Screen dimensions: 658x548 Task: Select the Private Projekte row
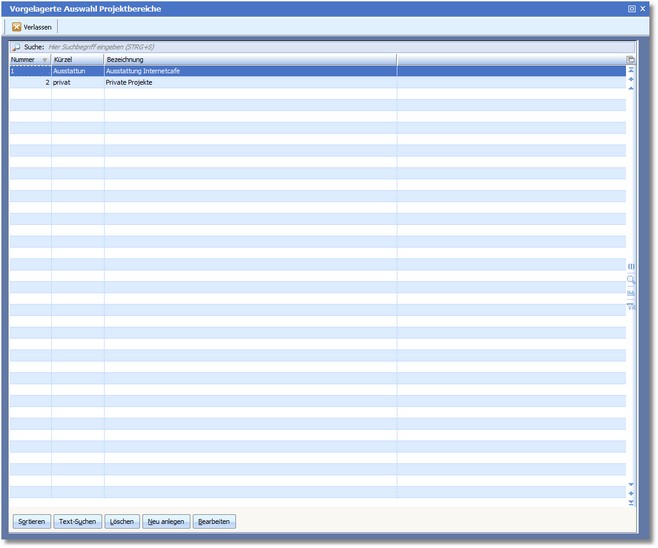click(x=250, y=83)
